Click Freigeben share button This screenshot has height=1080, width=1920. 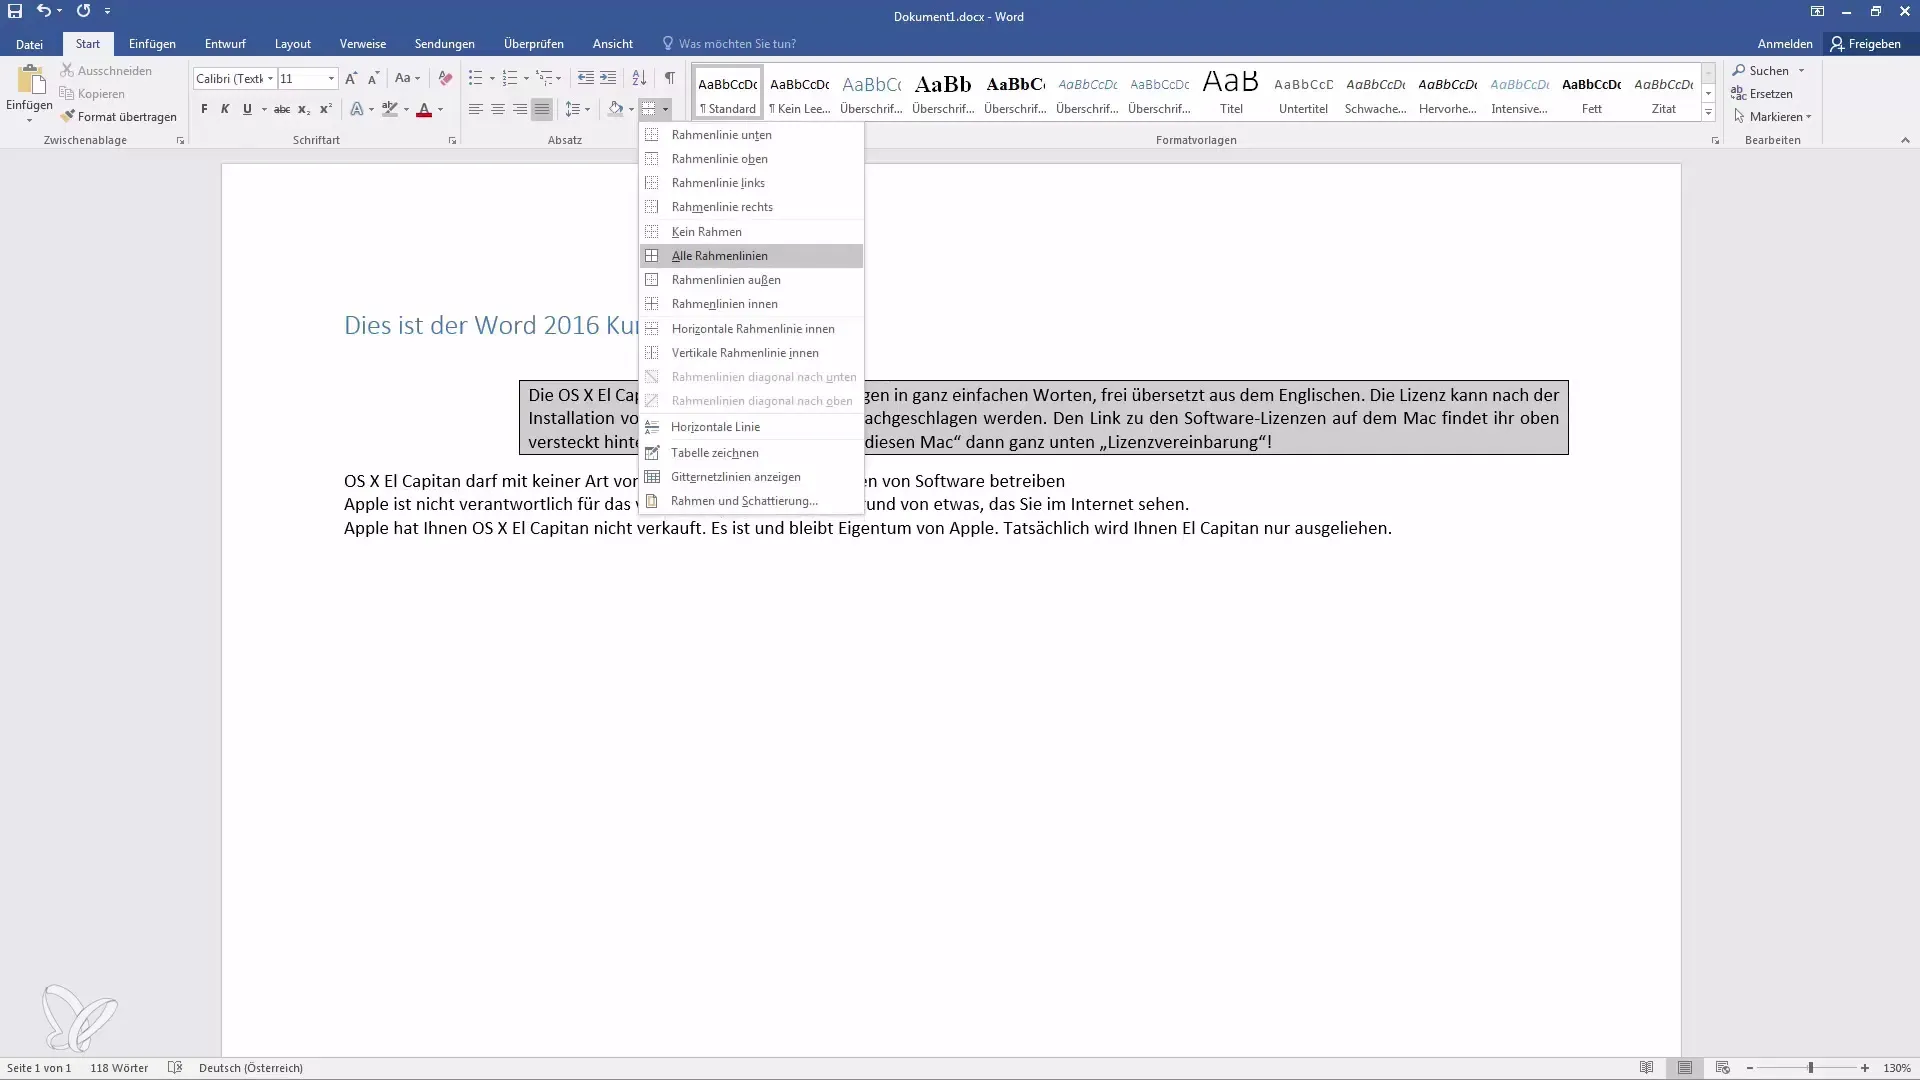pos(1866,44)
